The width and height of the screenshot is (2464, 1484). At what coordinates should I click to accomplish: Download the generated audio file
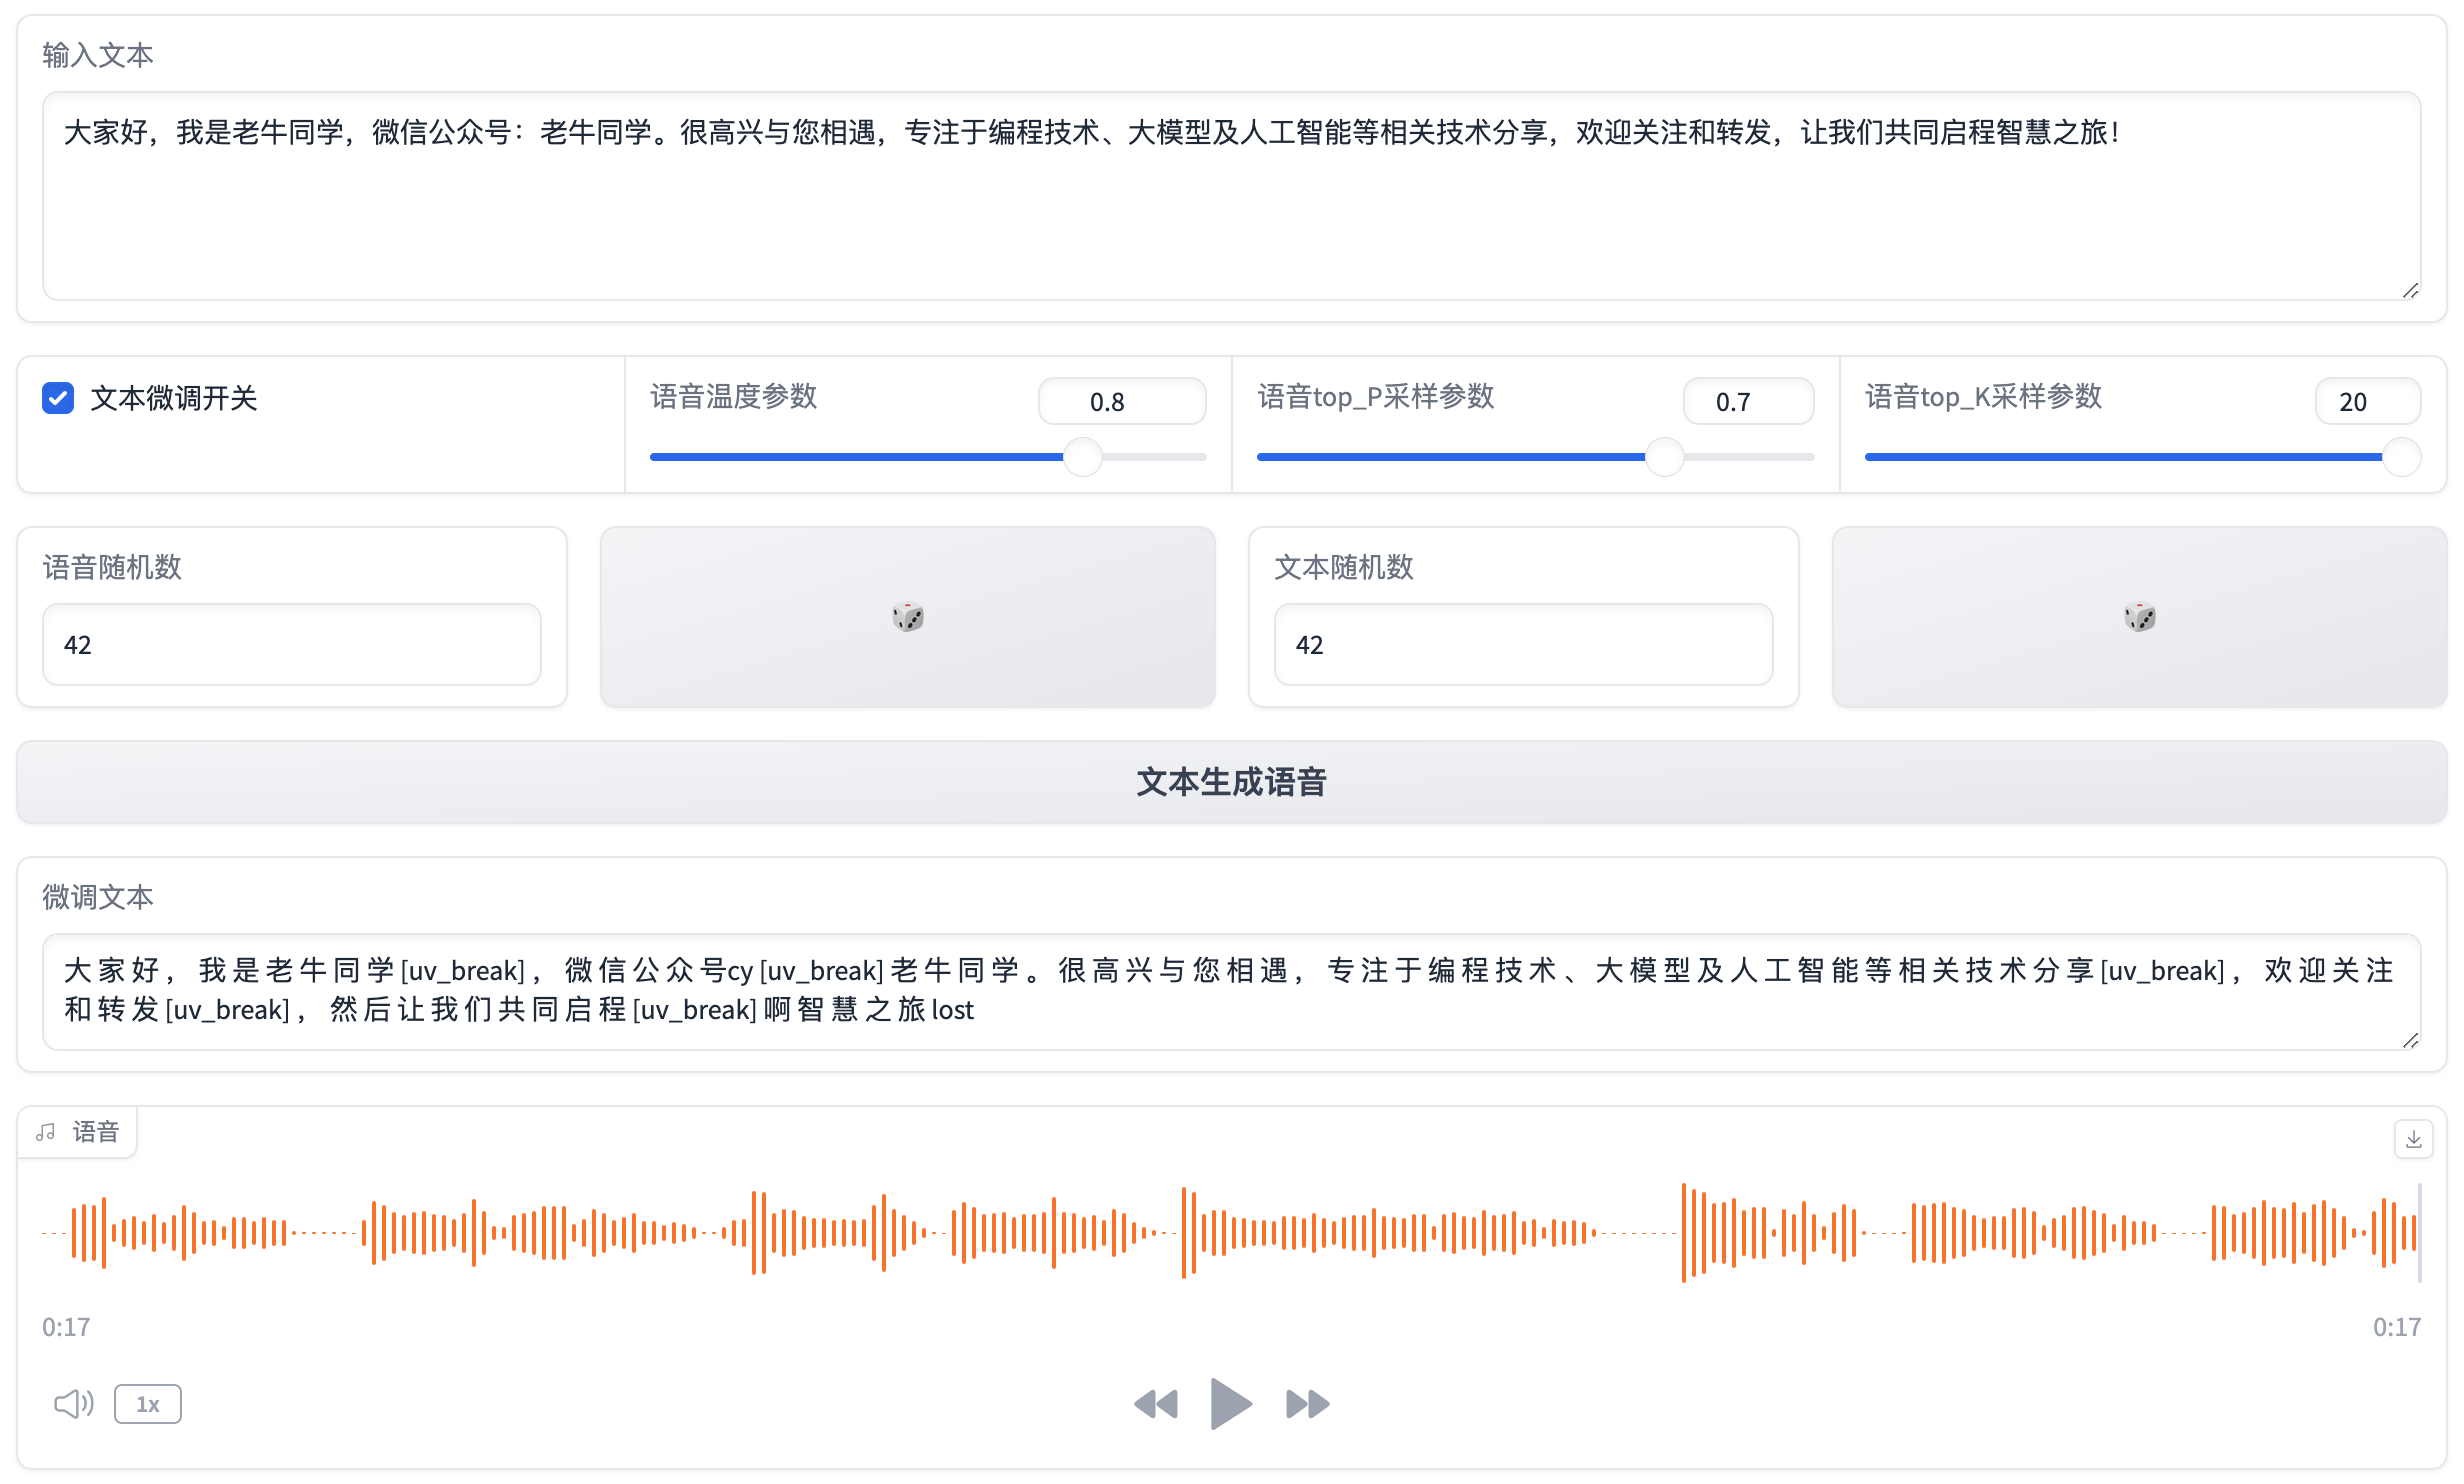click(x=2413, y=1139)
